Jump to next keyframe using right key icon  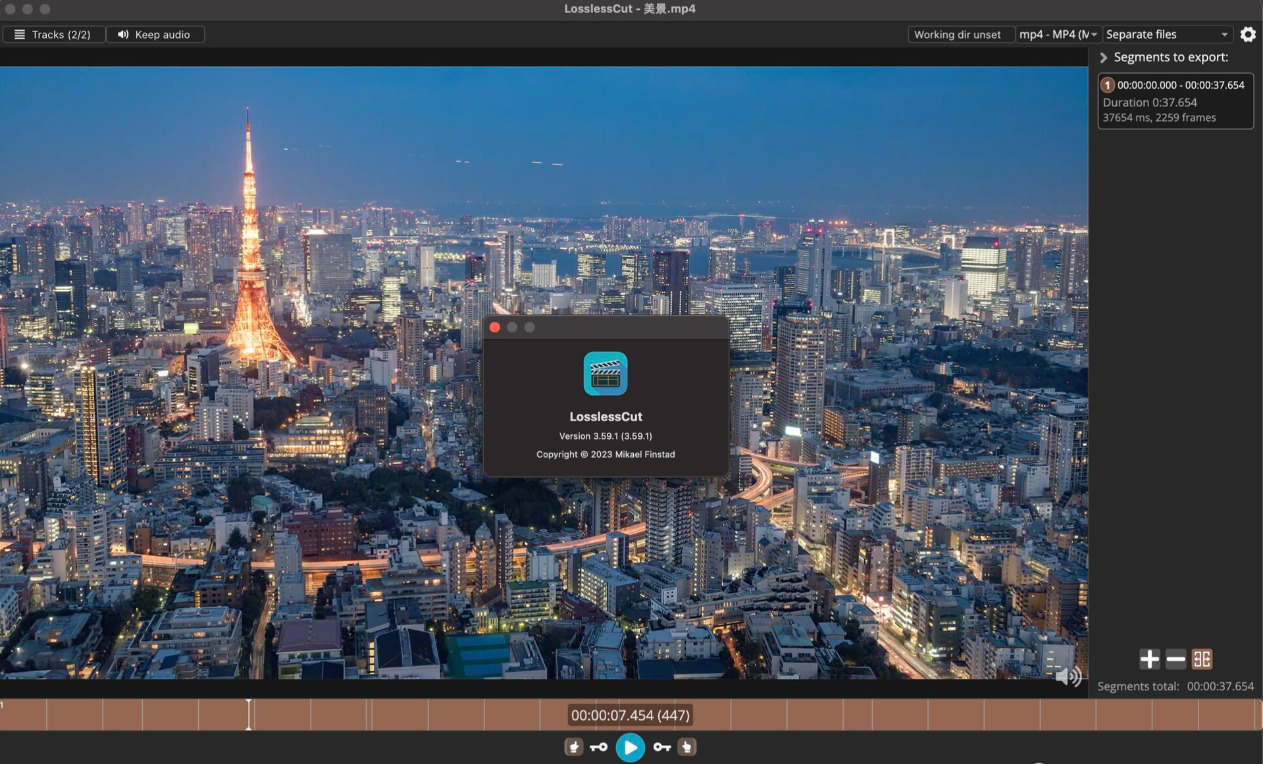pos(662,747)
